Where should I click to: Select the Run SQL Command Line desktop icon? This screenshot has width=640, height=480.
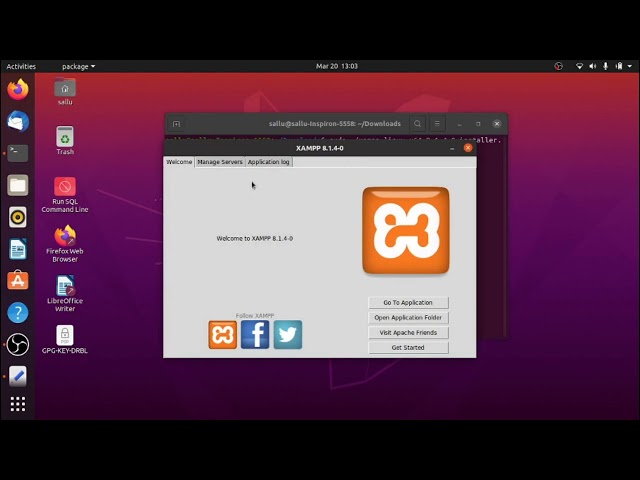[x=65, y=195]
